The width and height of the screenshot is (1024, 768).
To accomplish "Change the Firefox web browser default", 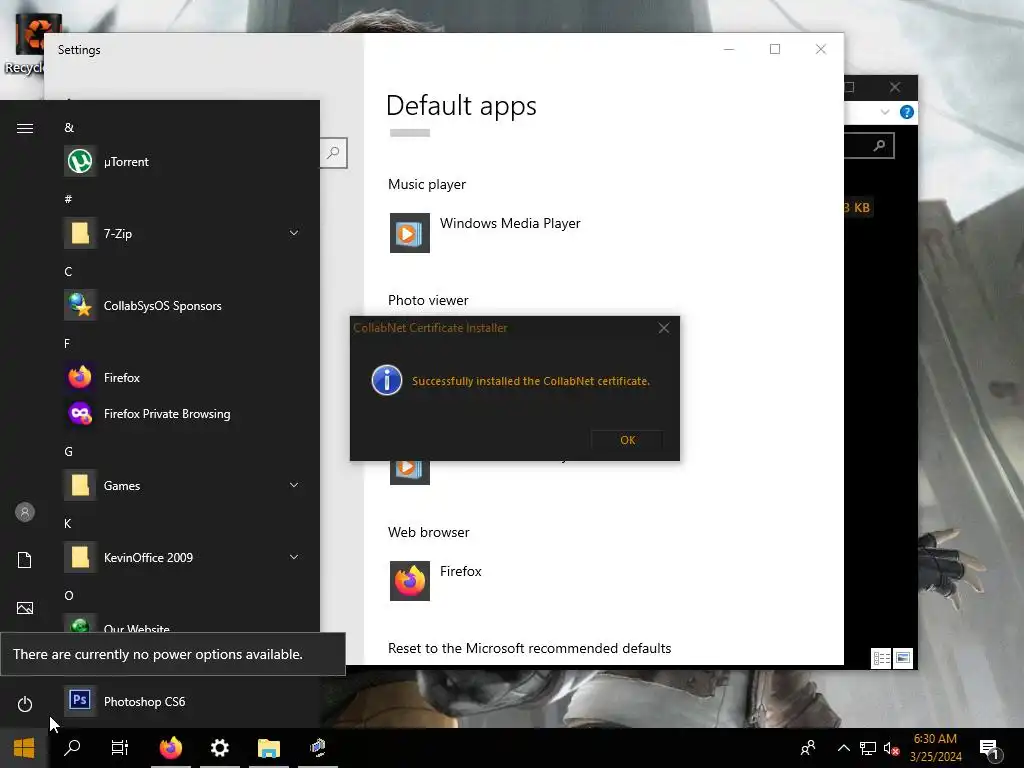I will (x=436, y=581).
